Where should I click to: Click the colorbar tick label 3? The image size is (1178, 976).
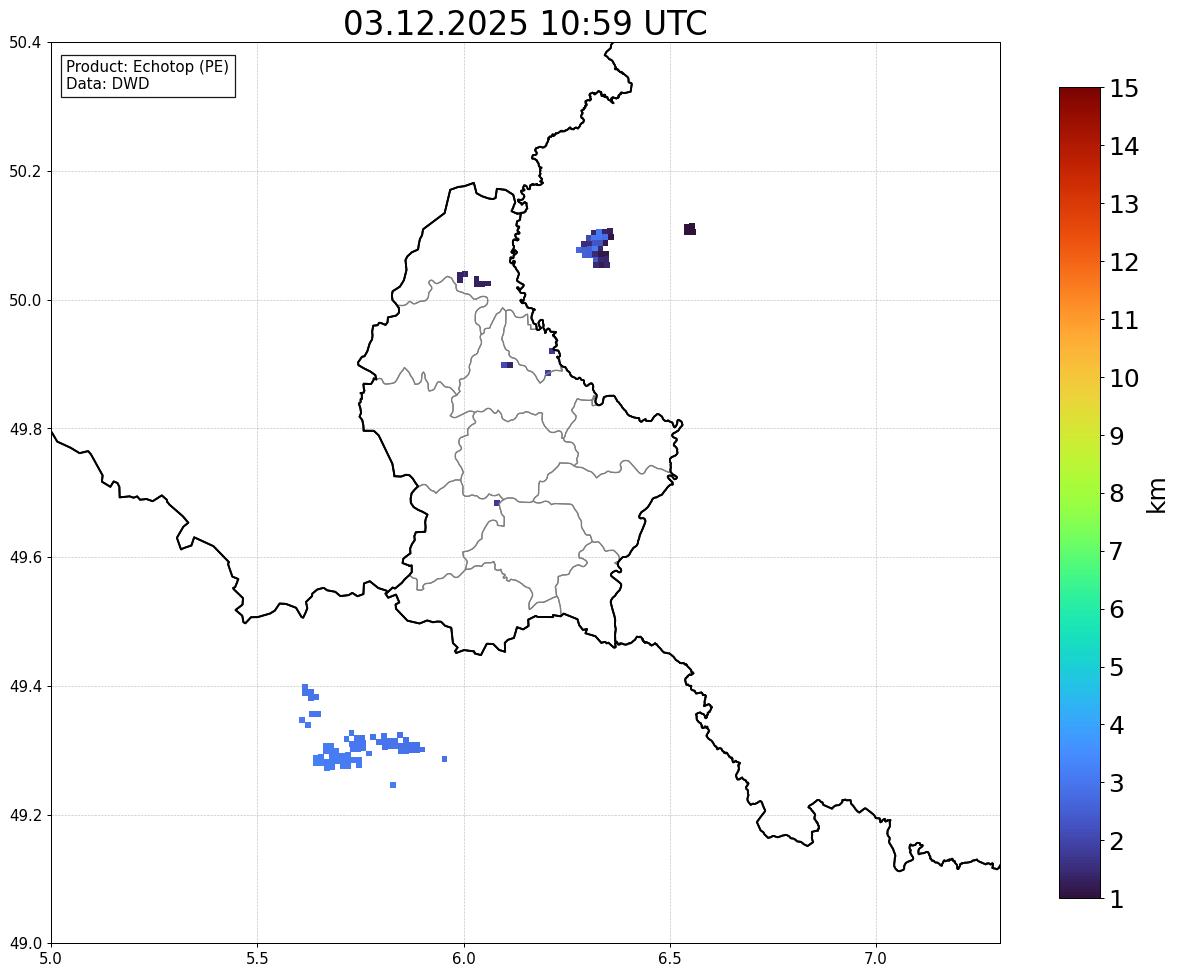(1117, 783)
